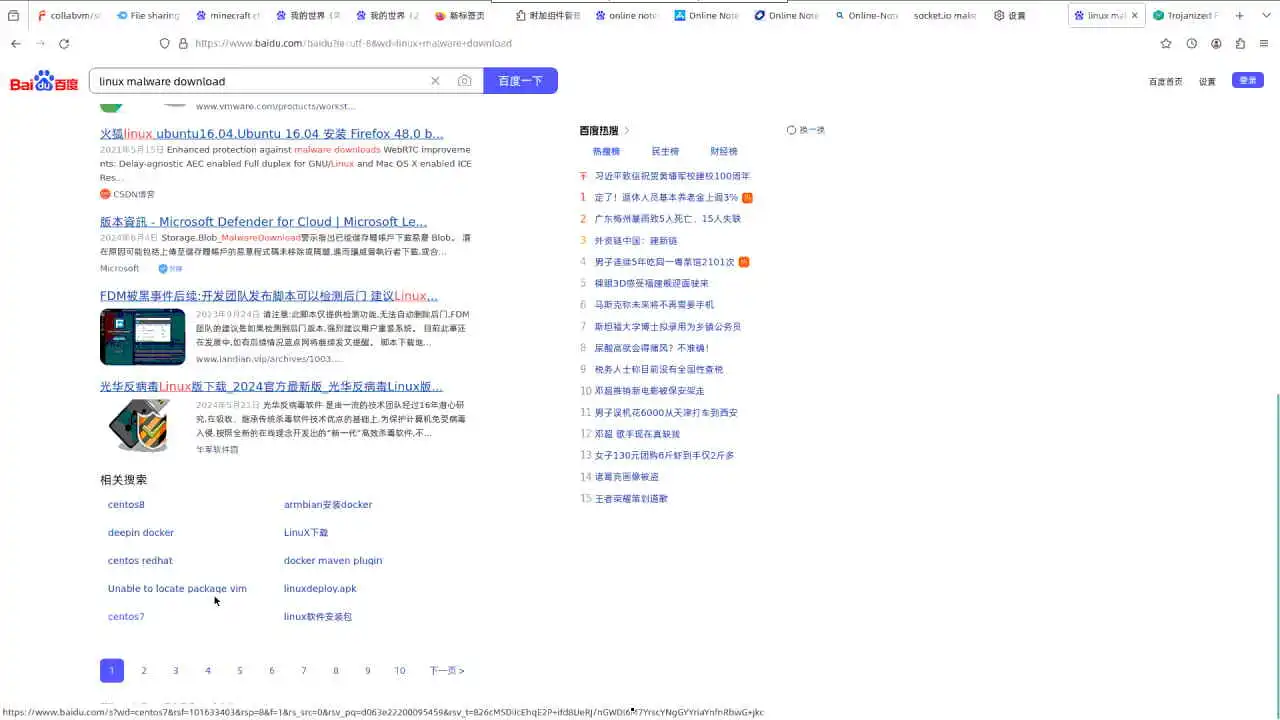Screen dimensions: 1280x720
Task: Clear the search box with the X icon
Action: coord(435,81)
